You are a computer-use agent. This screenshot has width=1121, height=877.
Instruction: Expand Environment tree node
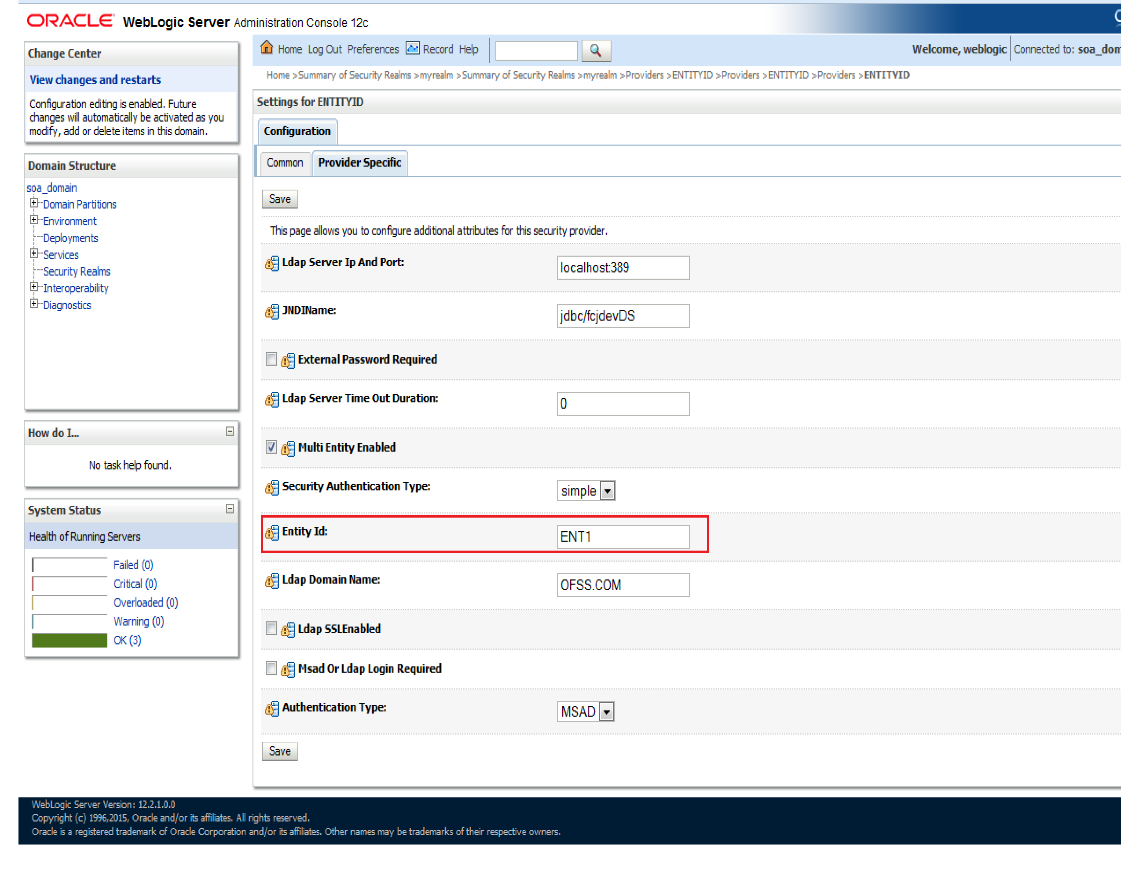pos(34,220)
